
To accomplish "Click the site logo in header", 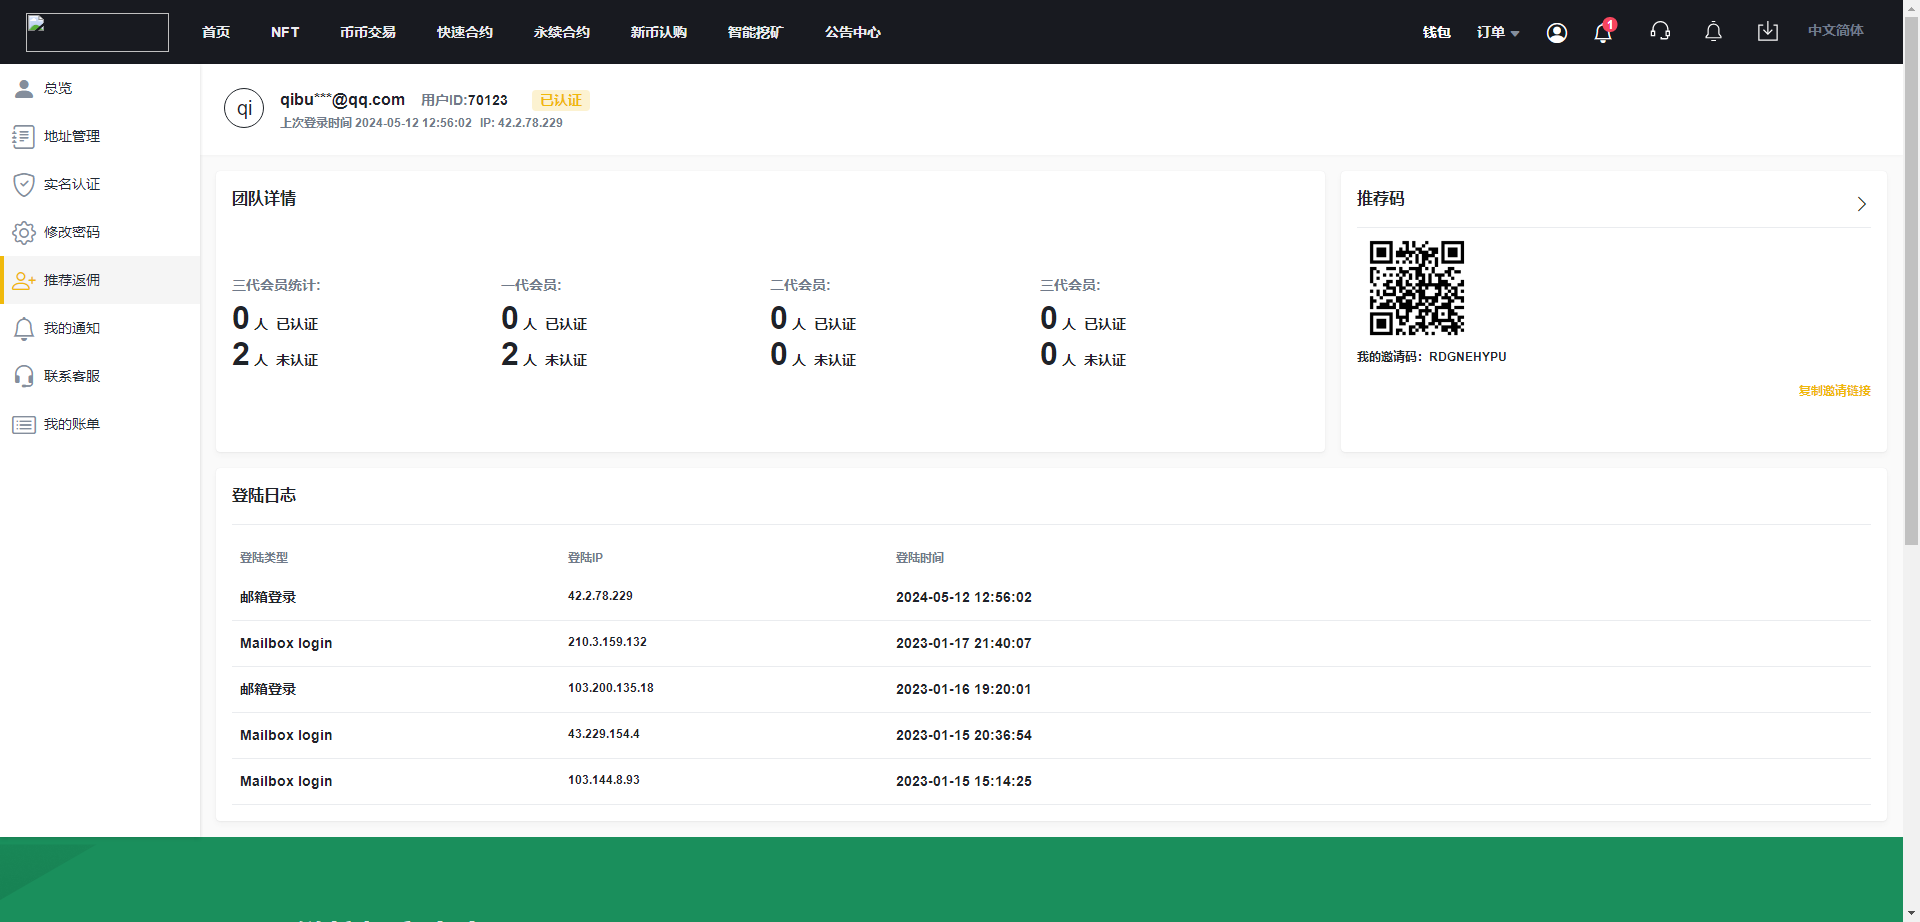I will [x=97, y=32].
